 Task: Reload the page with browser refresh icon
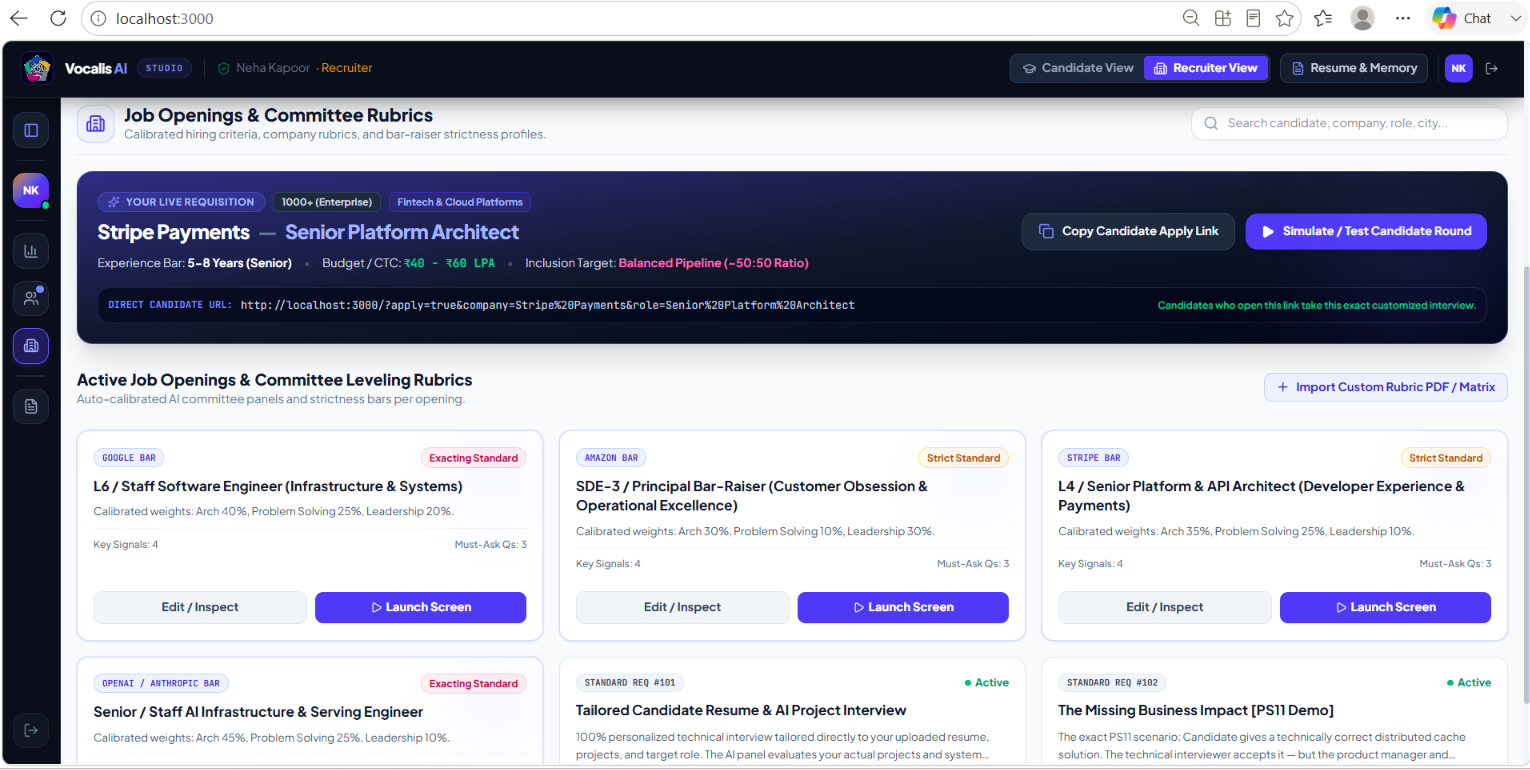click(x=58, y=18)
